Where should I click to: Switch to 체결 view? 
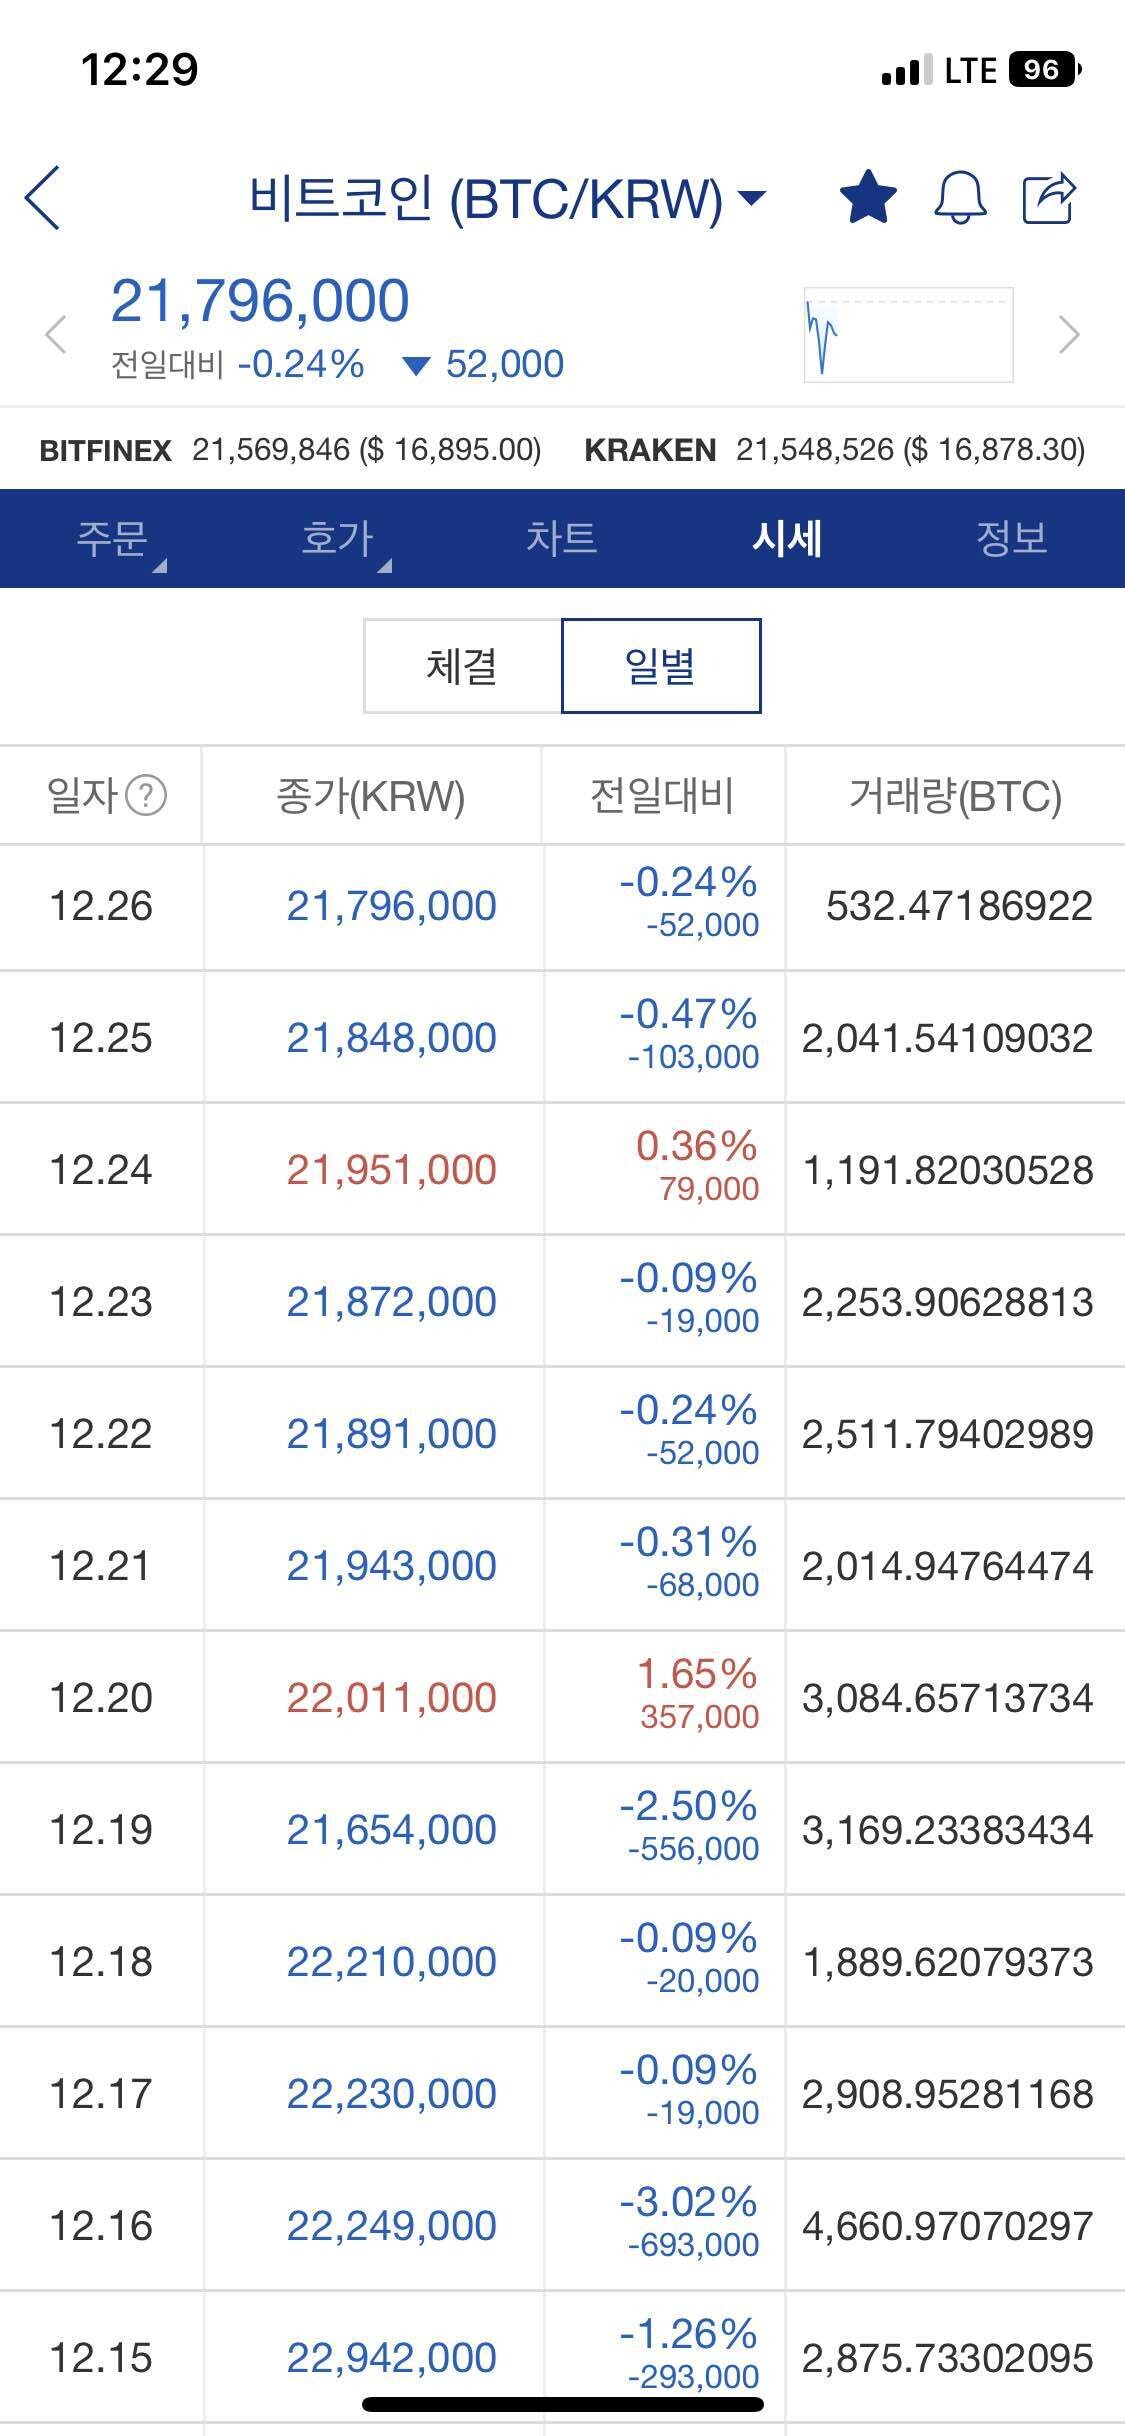pos(462,666)
